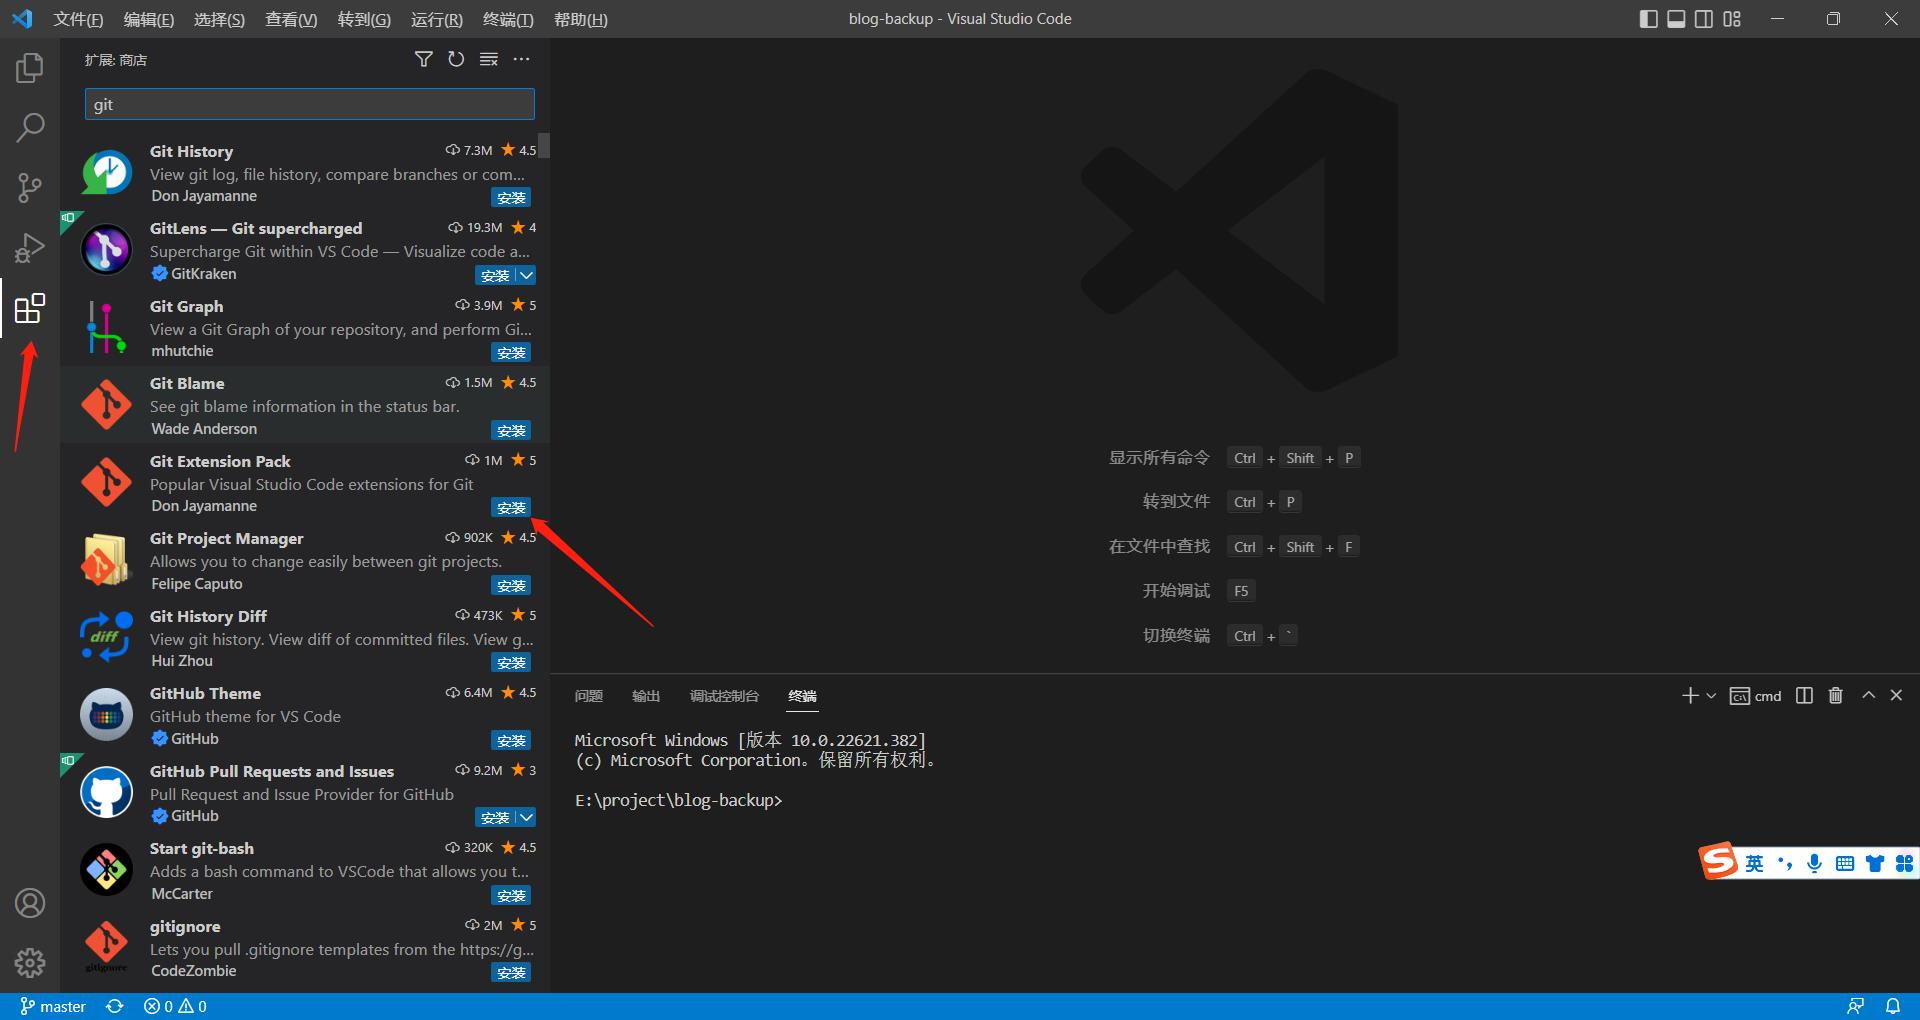Toggle the secondary side bar layout button
Image resolution: width=1920 pixels, height=1020 pixels.
pos(1704,19)
